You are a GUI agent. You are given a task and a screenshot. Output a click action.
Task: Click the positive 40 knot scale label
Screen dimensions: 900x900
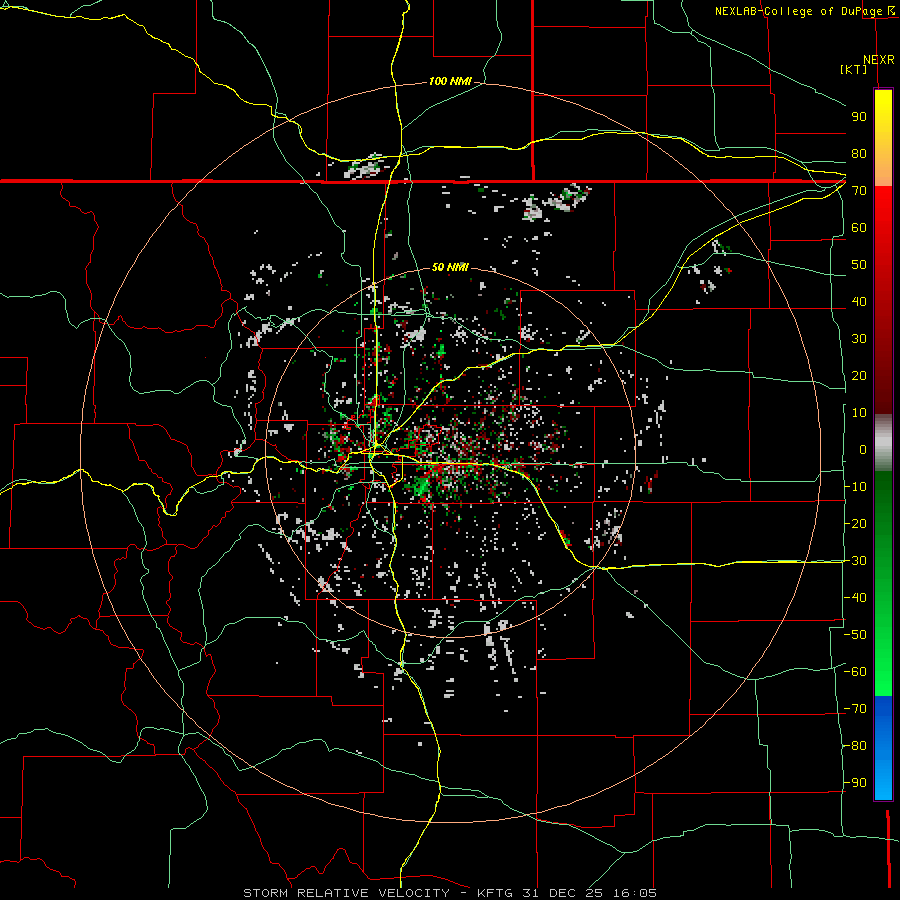click(x=859, y=301)
